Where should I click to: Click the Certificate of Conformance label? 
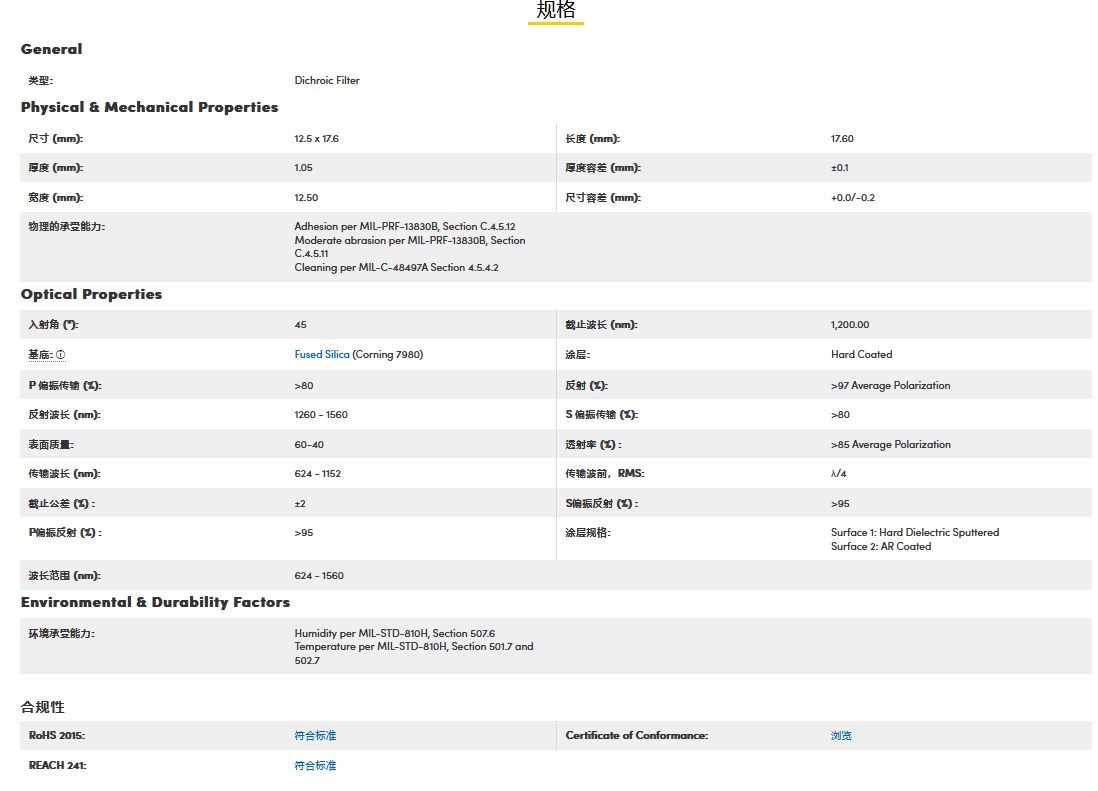636,736
